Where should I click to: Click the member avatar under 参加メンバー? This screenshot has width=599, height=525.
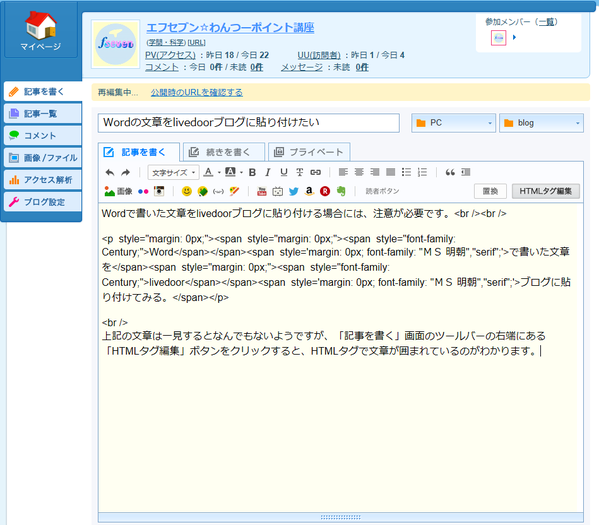(499, 38)
